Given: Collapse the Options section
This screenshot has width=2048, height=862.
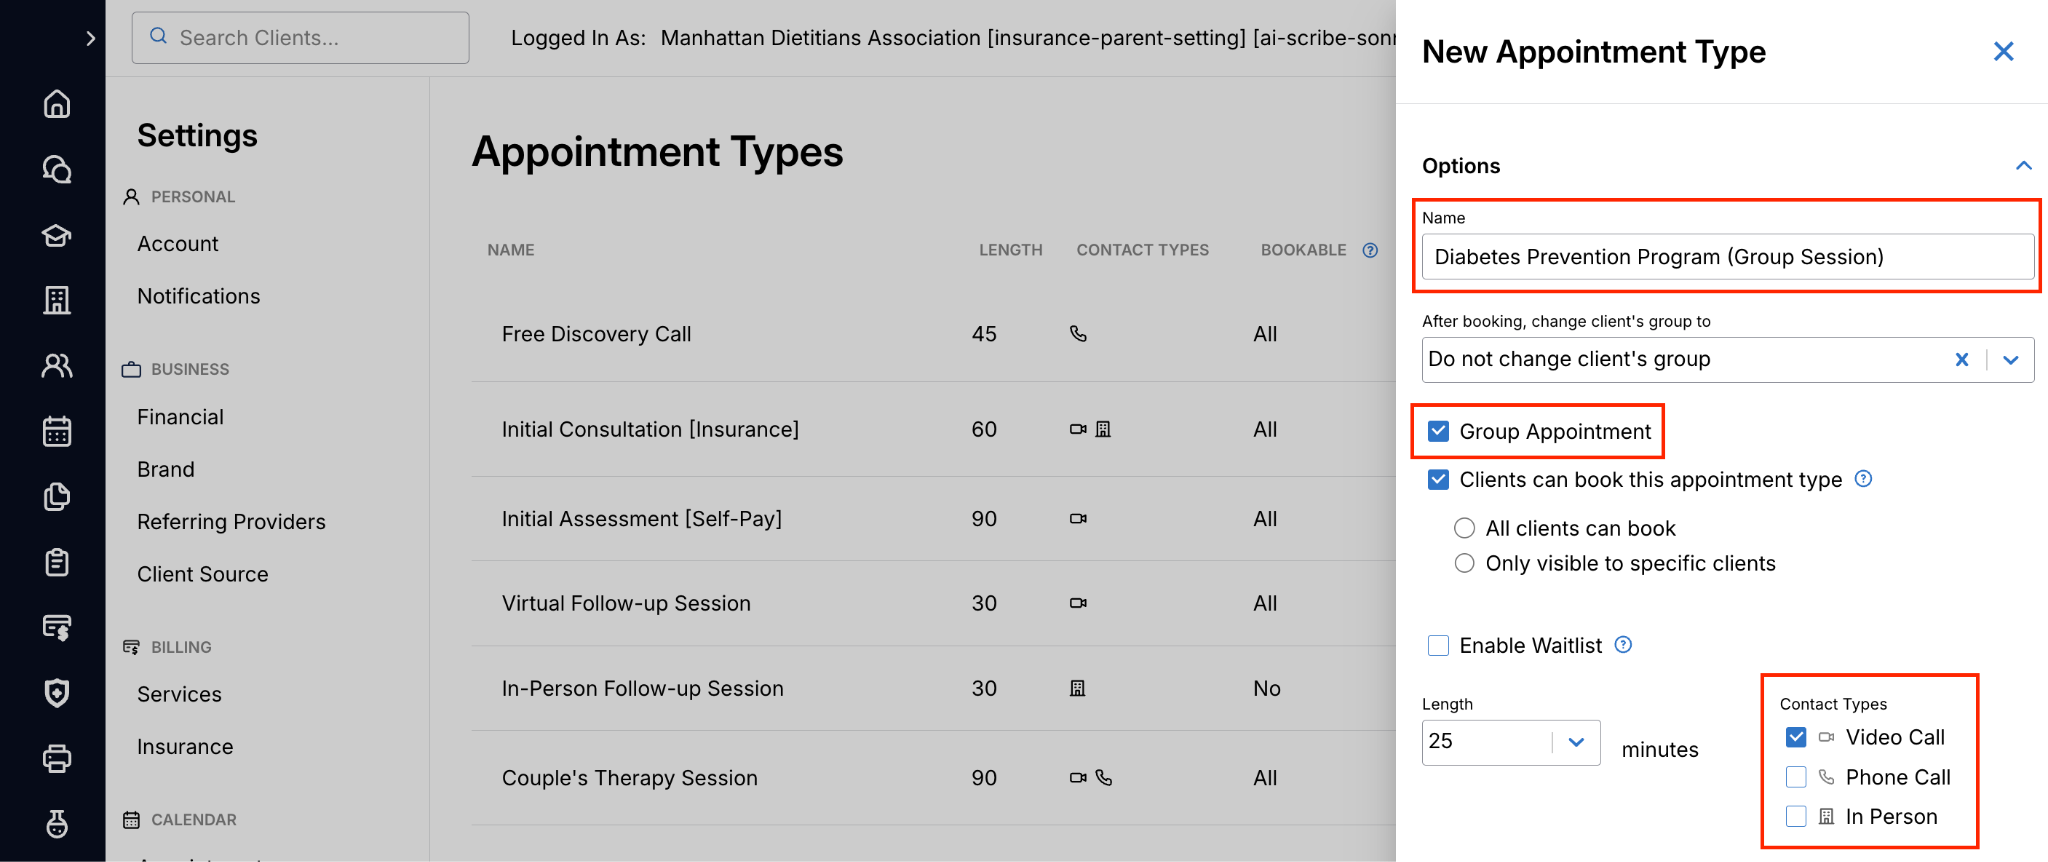Looking at the screenshot, I should click(x=2024, y=166).
